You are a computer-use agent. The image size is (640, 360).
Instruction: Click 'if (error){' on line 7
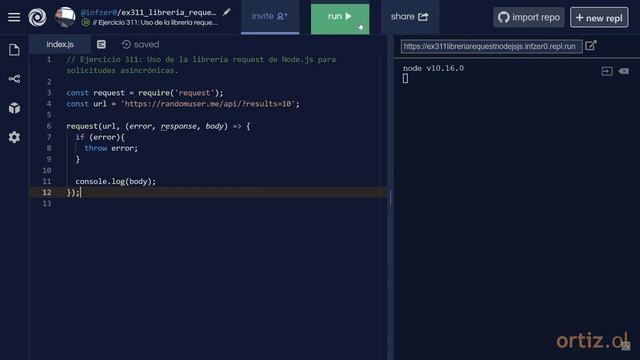tap(100, 137)
